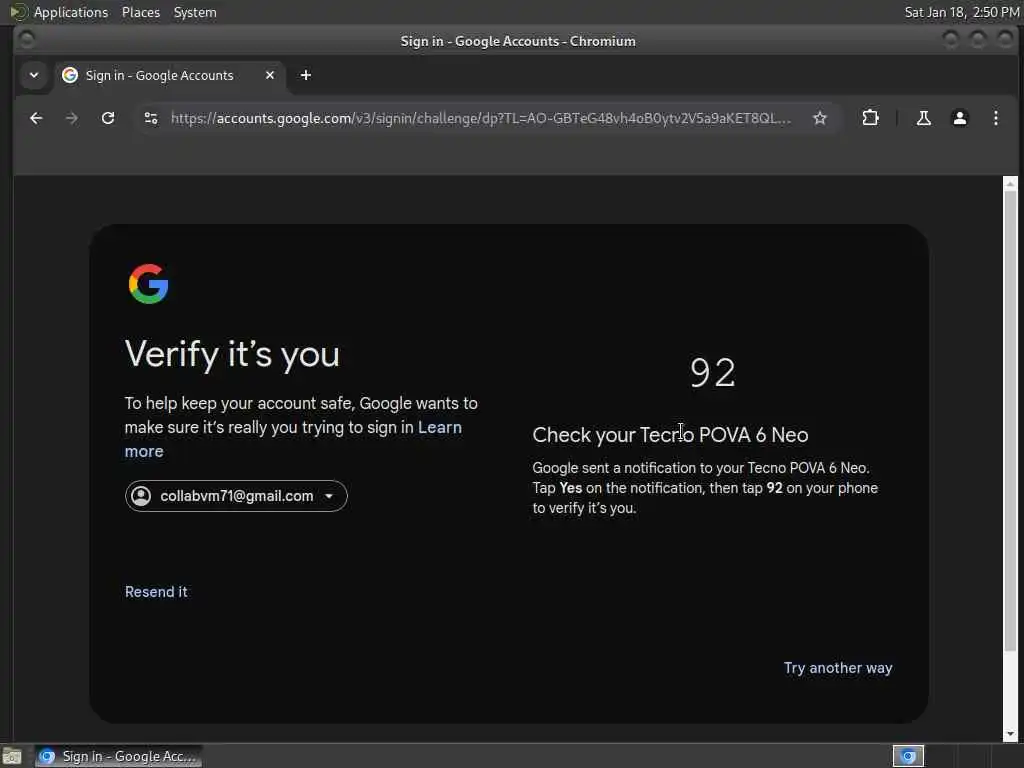
Task: Open the browser profile icon
Action: coord(959,118)
